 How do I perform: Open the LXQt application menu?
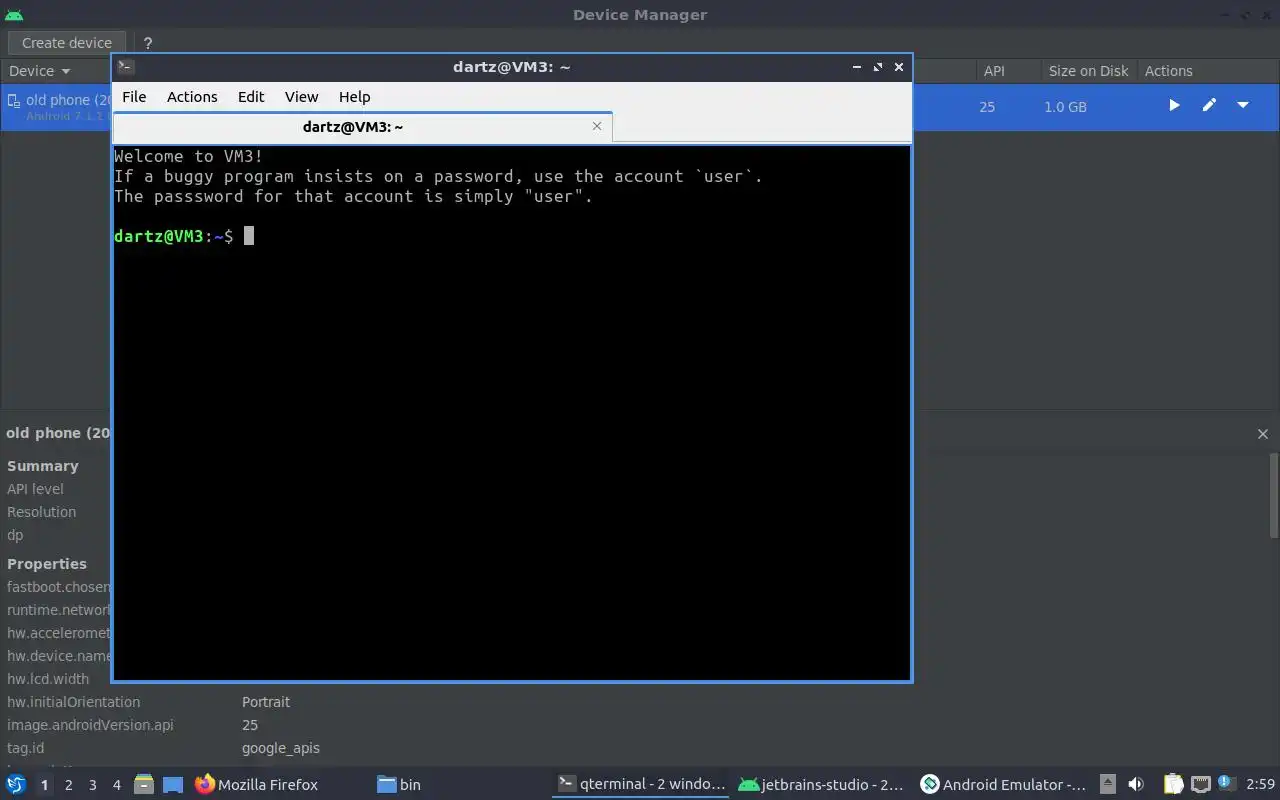click(x=15, y=784)
